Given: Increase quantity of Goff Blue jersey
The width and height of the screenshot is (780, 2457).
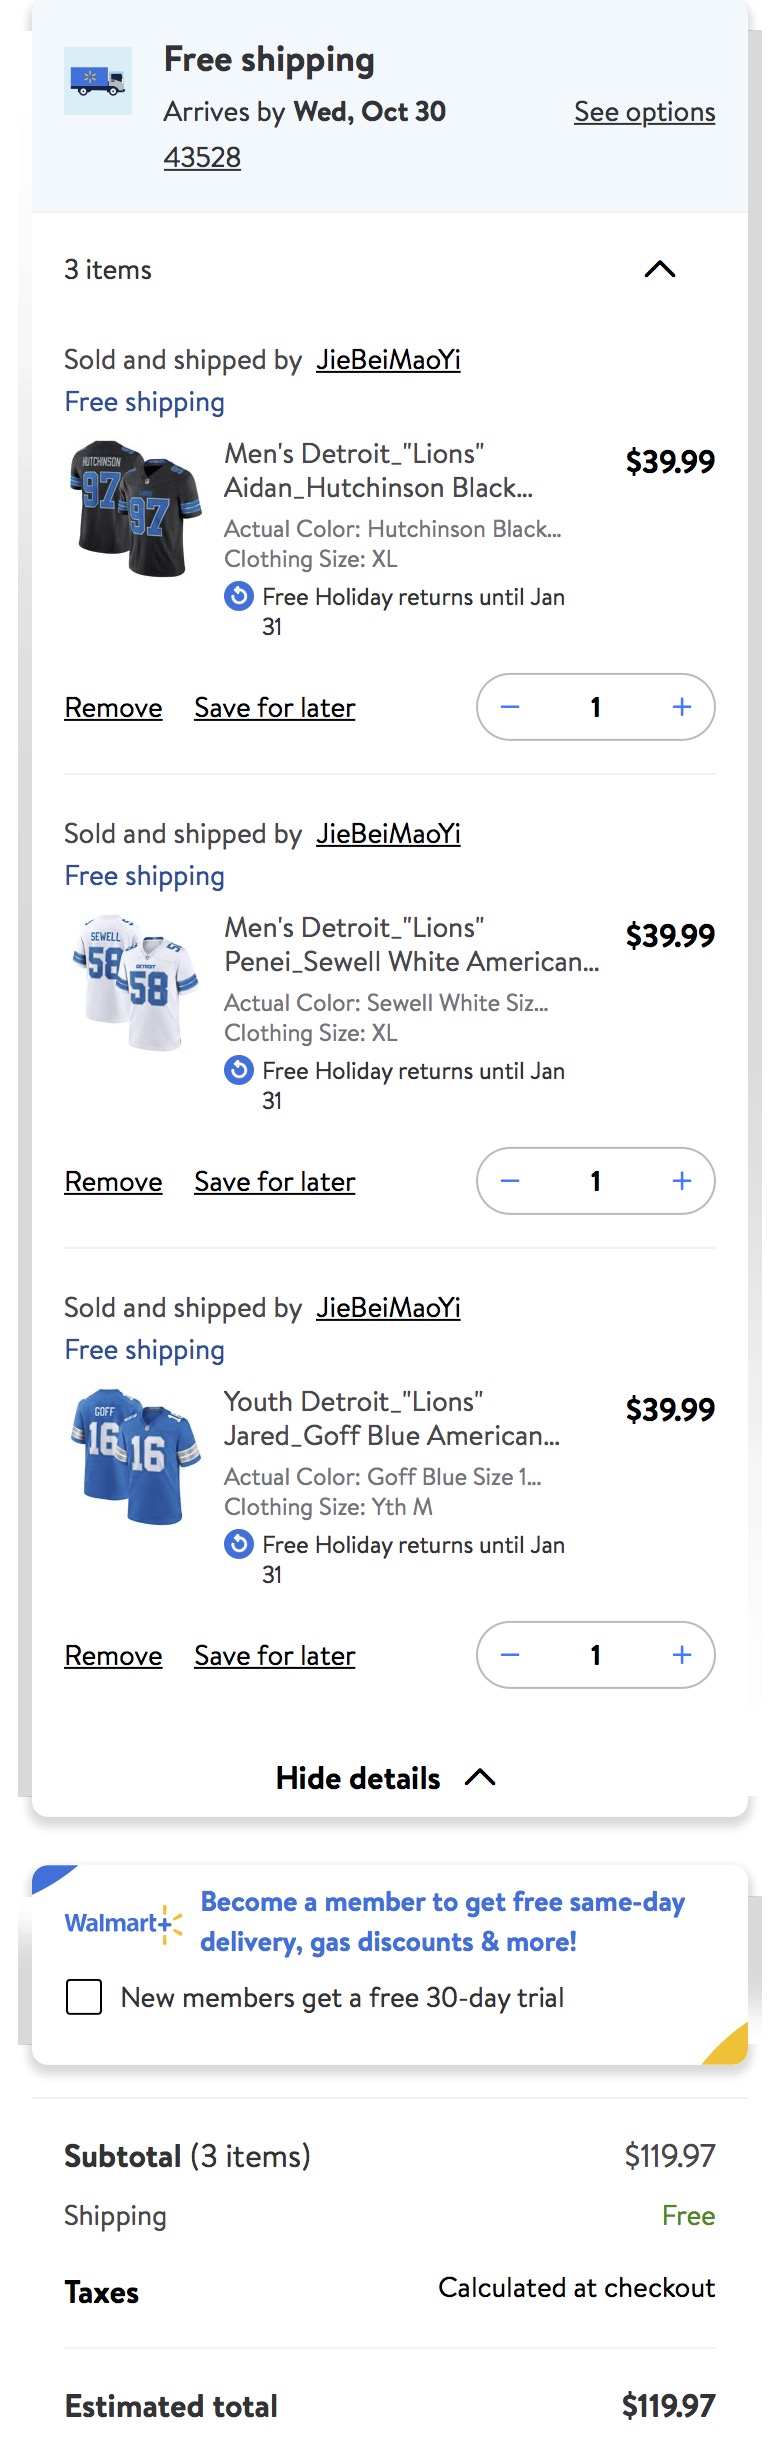Looking at the screenshot, I should coord(682,1655).
